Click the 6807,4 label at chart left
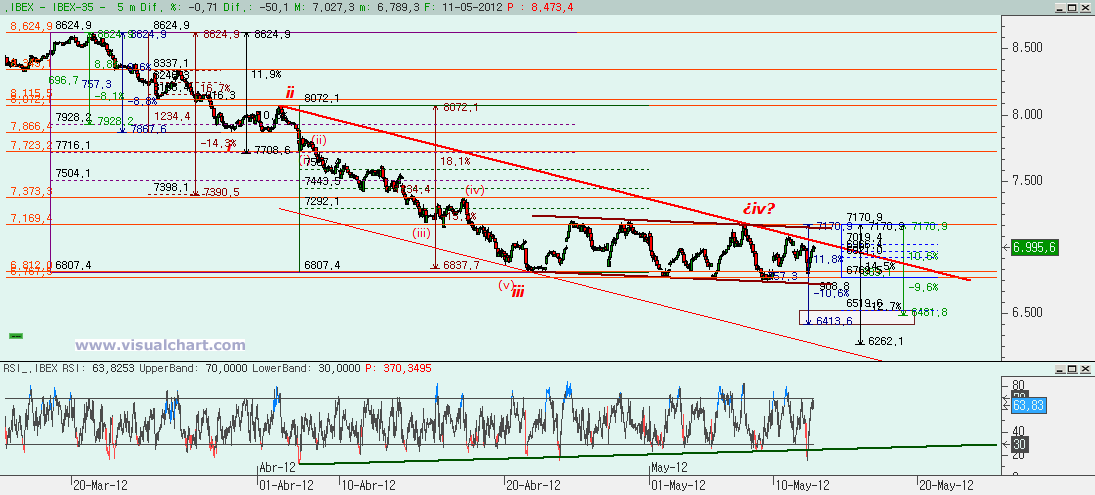Viewport: 1095px width, 495px height. [x=73, y=265]
